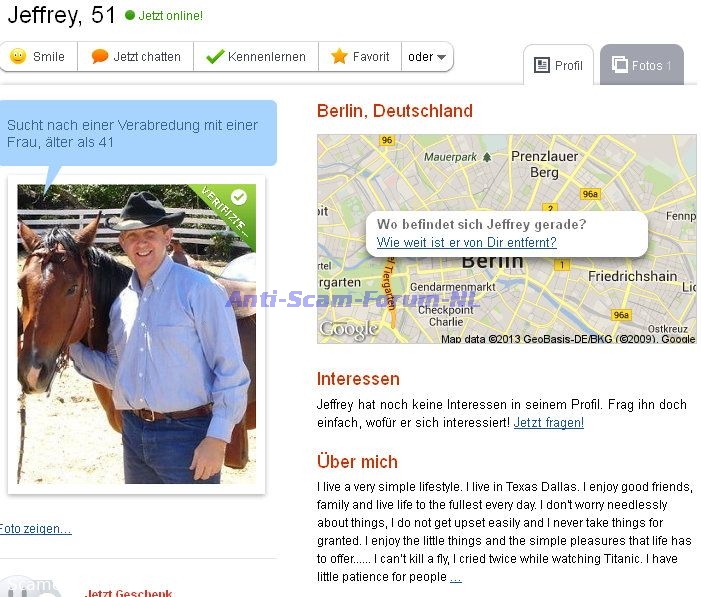Open Jeffrey's profile photo with horse
Image resolution: width=701 pixels, height=597 pixels.
pos(136,334)
